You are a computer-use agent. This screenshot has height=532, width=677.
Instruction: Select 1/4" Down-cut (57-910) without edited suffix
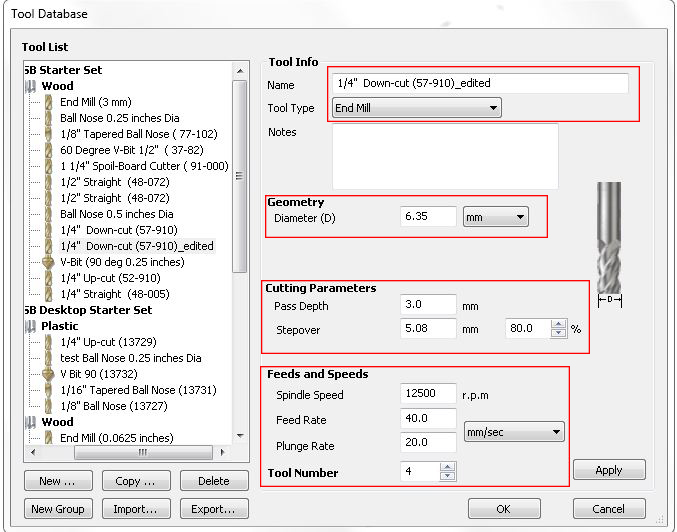tap(119, 230)
